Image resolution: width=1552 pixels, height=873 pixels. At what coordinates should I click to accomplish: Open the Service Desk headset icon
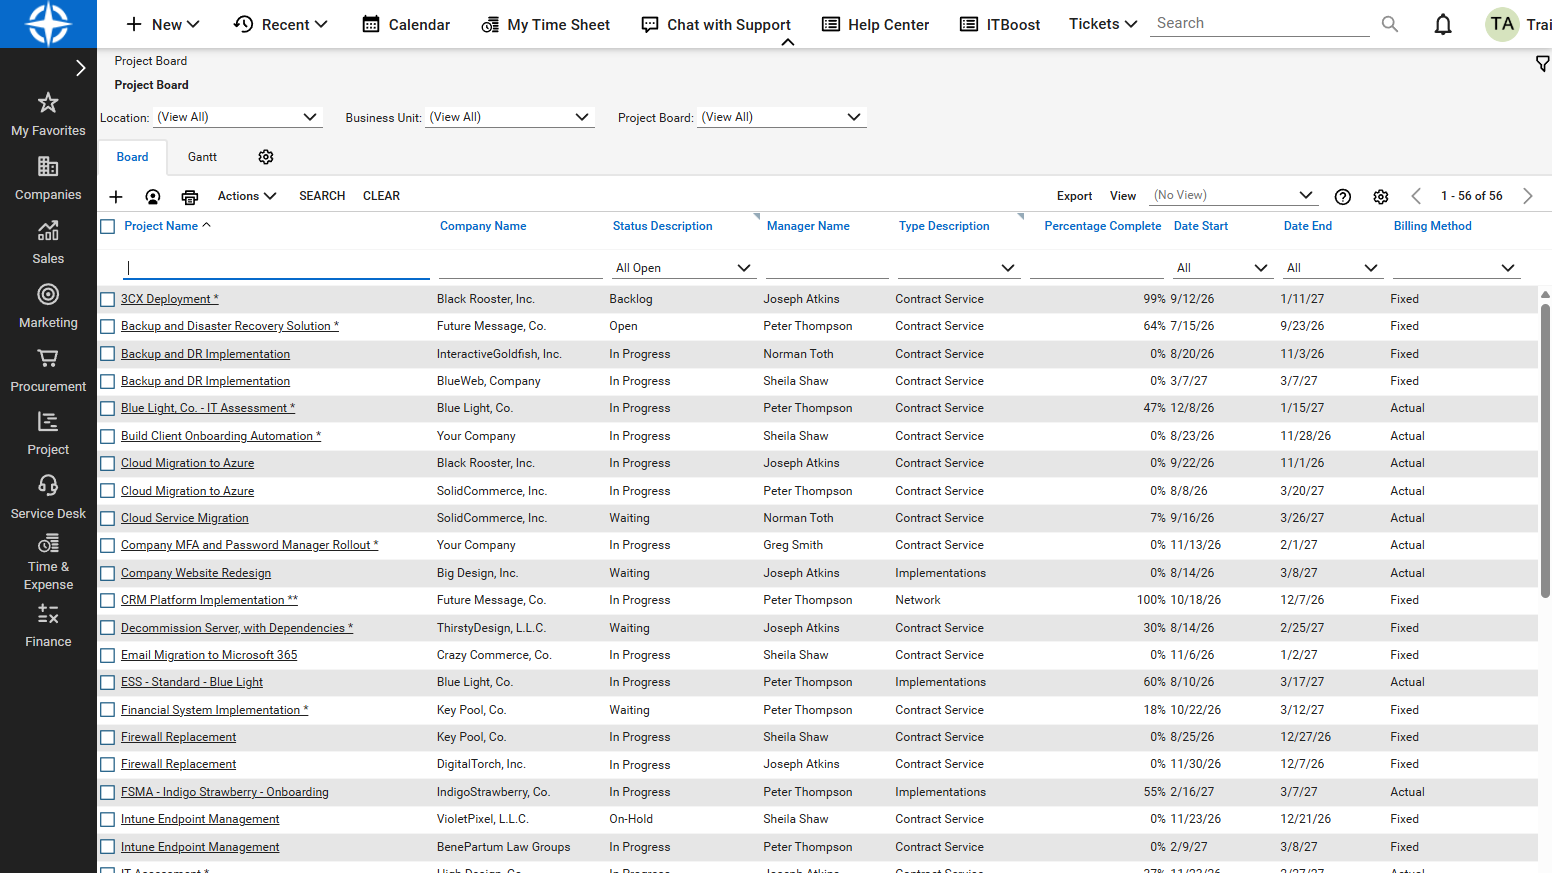[x=48, y=485]
